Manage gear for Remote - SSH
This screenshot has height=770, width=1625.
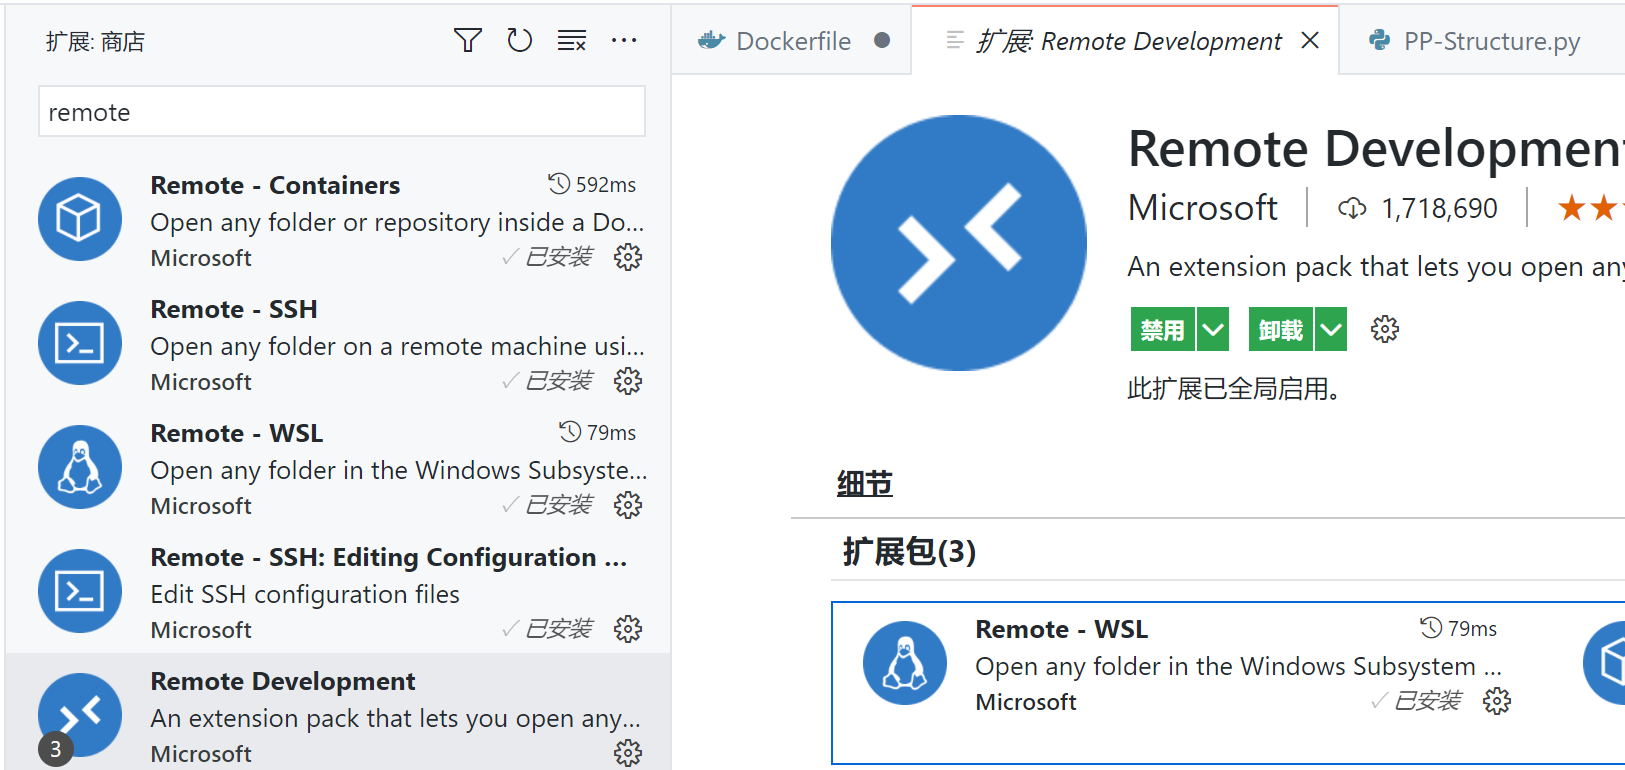coord(628,381)
